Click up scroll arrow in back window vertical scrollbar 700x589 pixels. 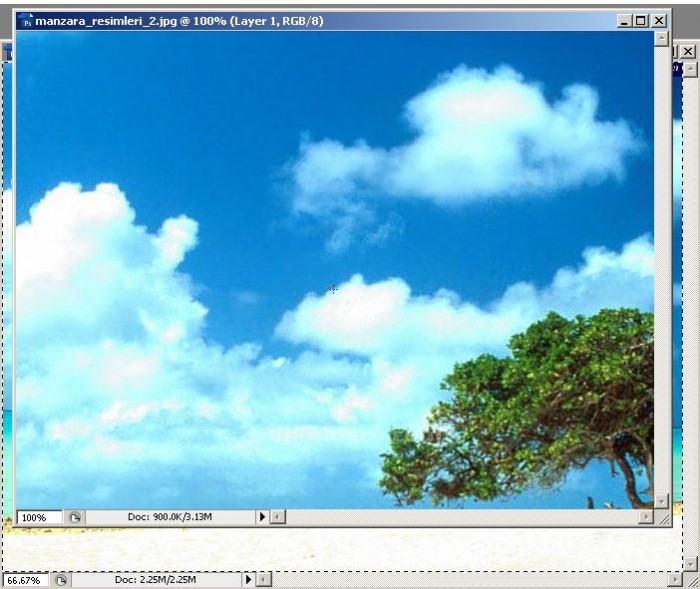[x=690, y=69]
